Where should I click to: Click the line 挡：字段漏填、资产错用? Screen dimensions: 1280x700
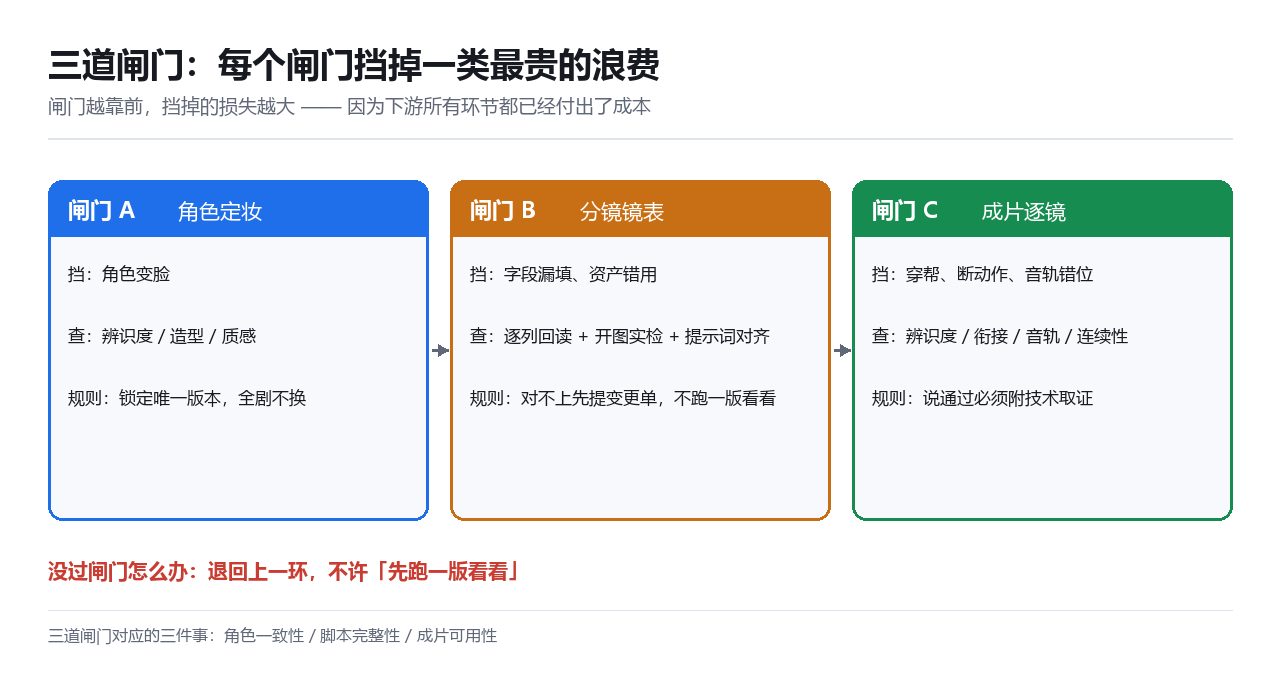click(564, 274)
